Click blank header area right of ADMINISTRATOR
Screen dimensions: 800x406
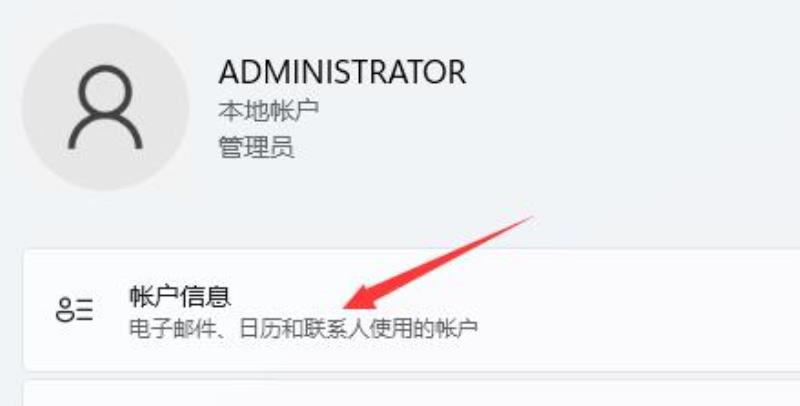[x=633, y=72]
